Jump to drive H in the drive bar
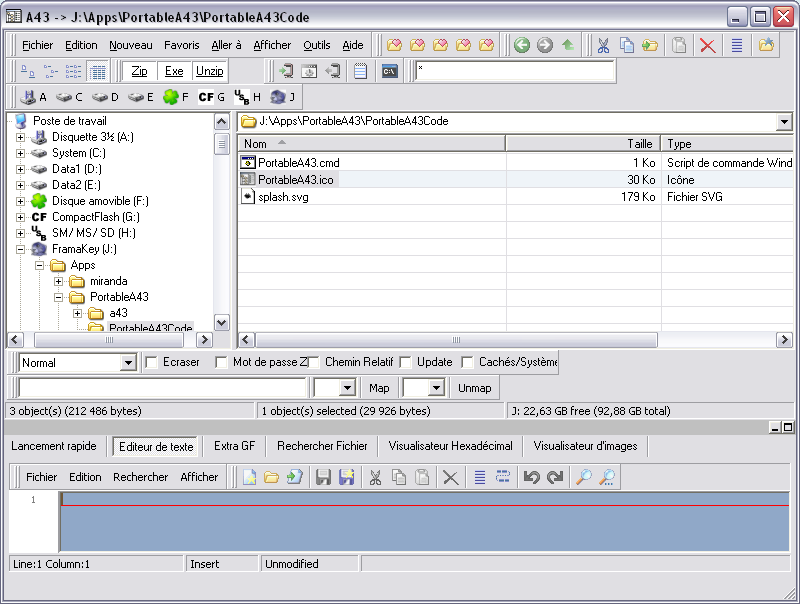 pyautogui.click(x=247, y=97)
